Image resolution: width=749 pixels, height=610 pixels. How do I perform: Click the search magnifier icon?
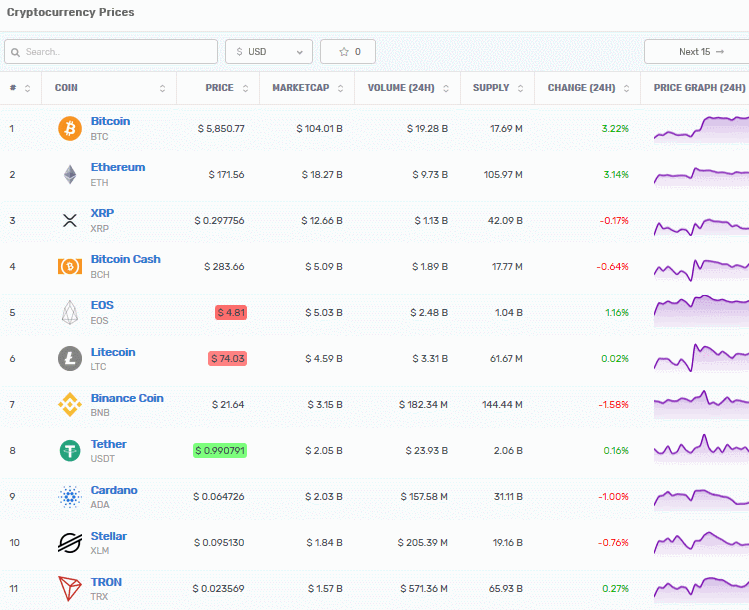click(15, 52)
